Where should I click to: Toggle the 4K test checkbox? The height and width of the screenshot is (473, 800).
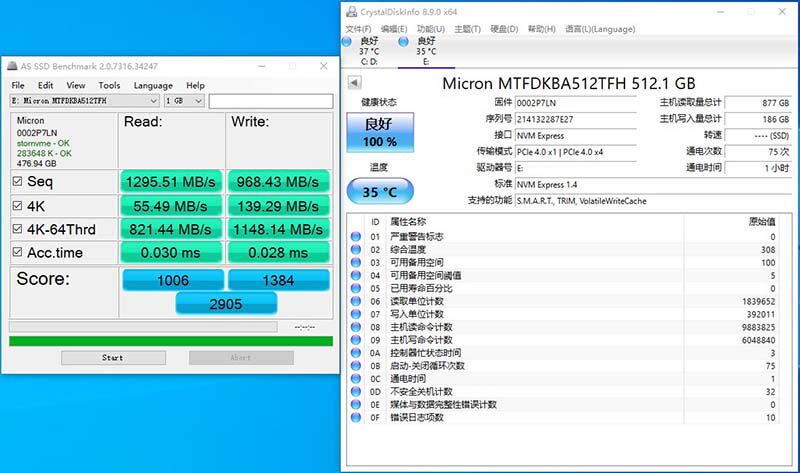point(17,206)
